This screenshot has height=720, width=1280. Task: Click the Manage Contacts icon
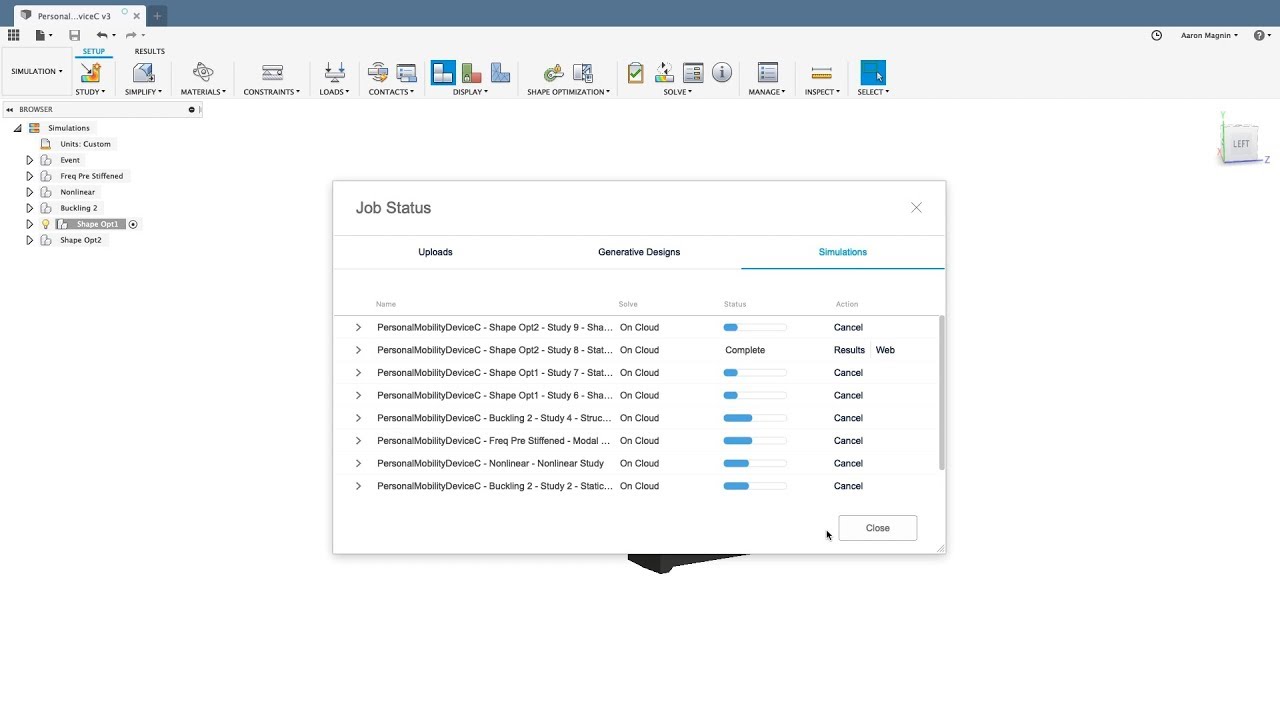click(x=406, y=73)
